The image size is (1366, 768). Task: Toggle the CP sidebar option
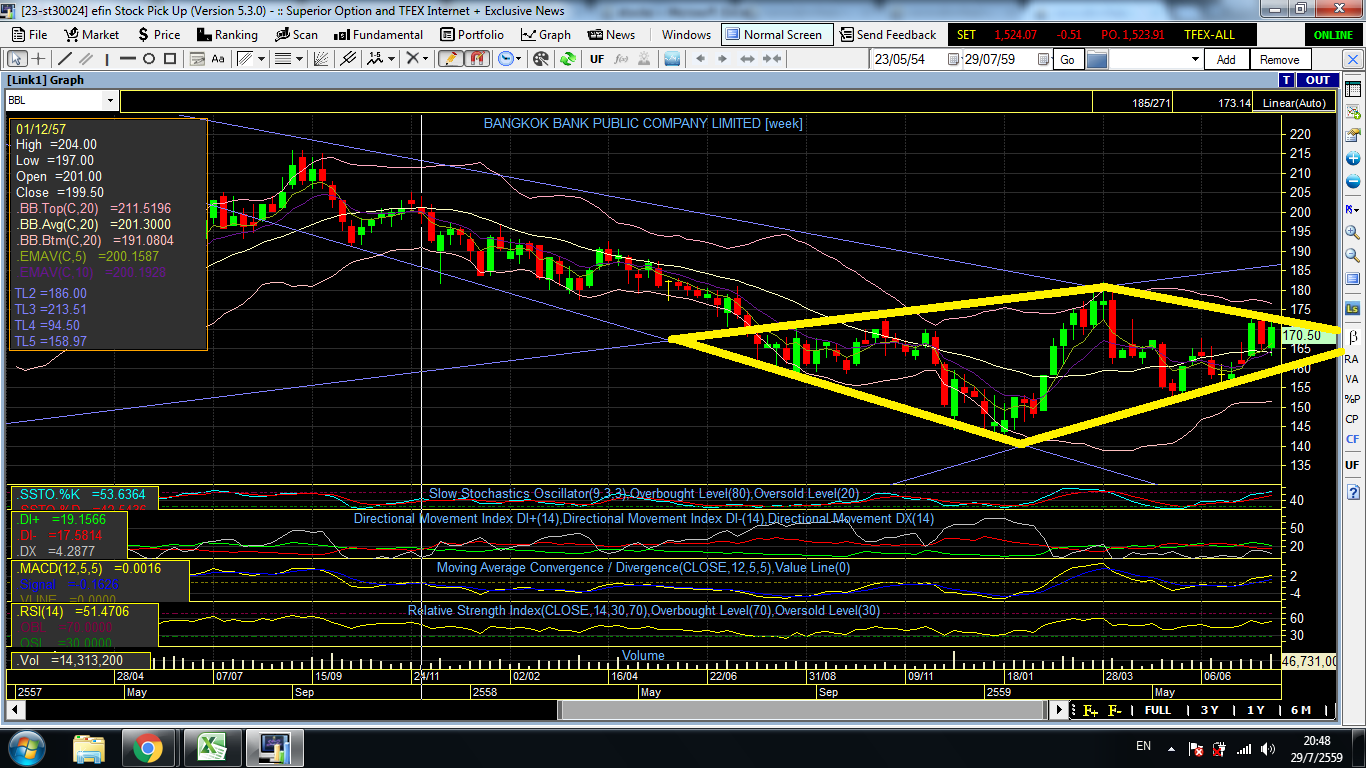coord(1352,419)
